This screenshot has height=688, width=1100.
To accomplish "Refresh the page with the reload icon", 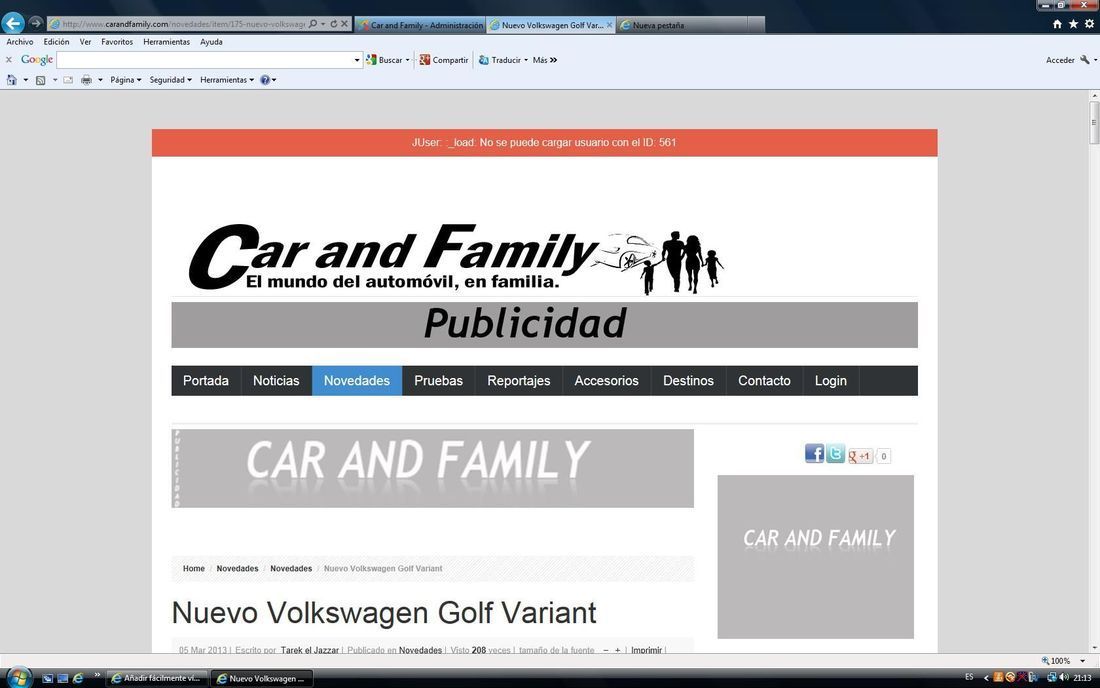I will [333, 24].
